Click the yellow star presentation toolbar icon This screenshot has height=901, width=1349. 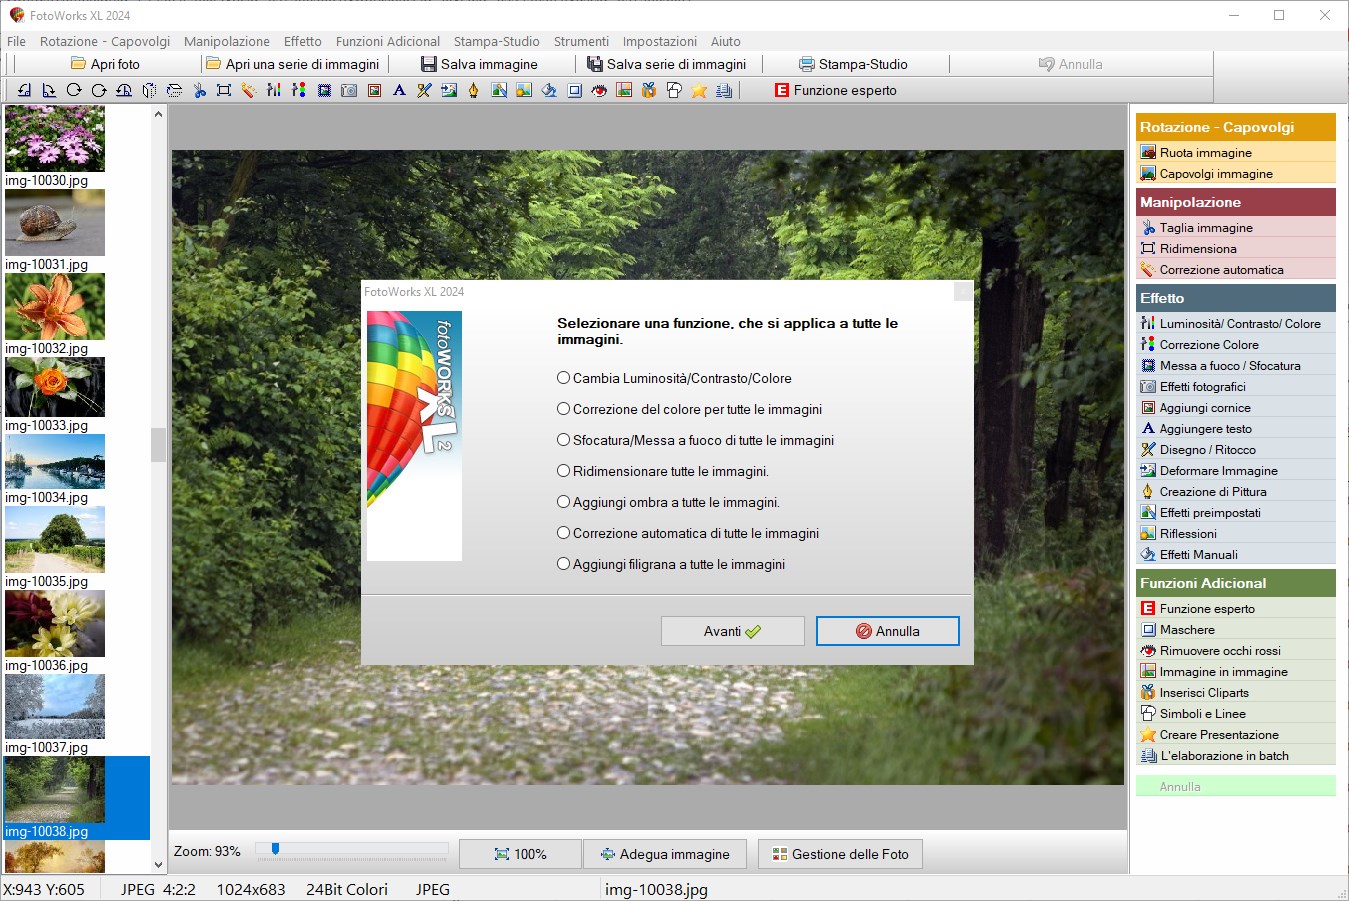pyautogui.click(x=699, y=90)
